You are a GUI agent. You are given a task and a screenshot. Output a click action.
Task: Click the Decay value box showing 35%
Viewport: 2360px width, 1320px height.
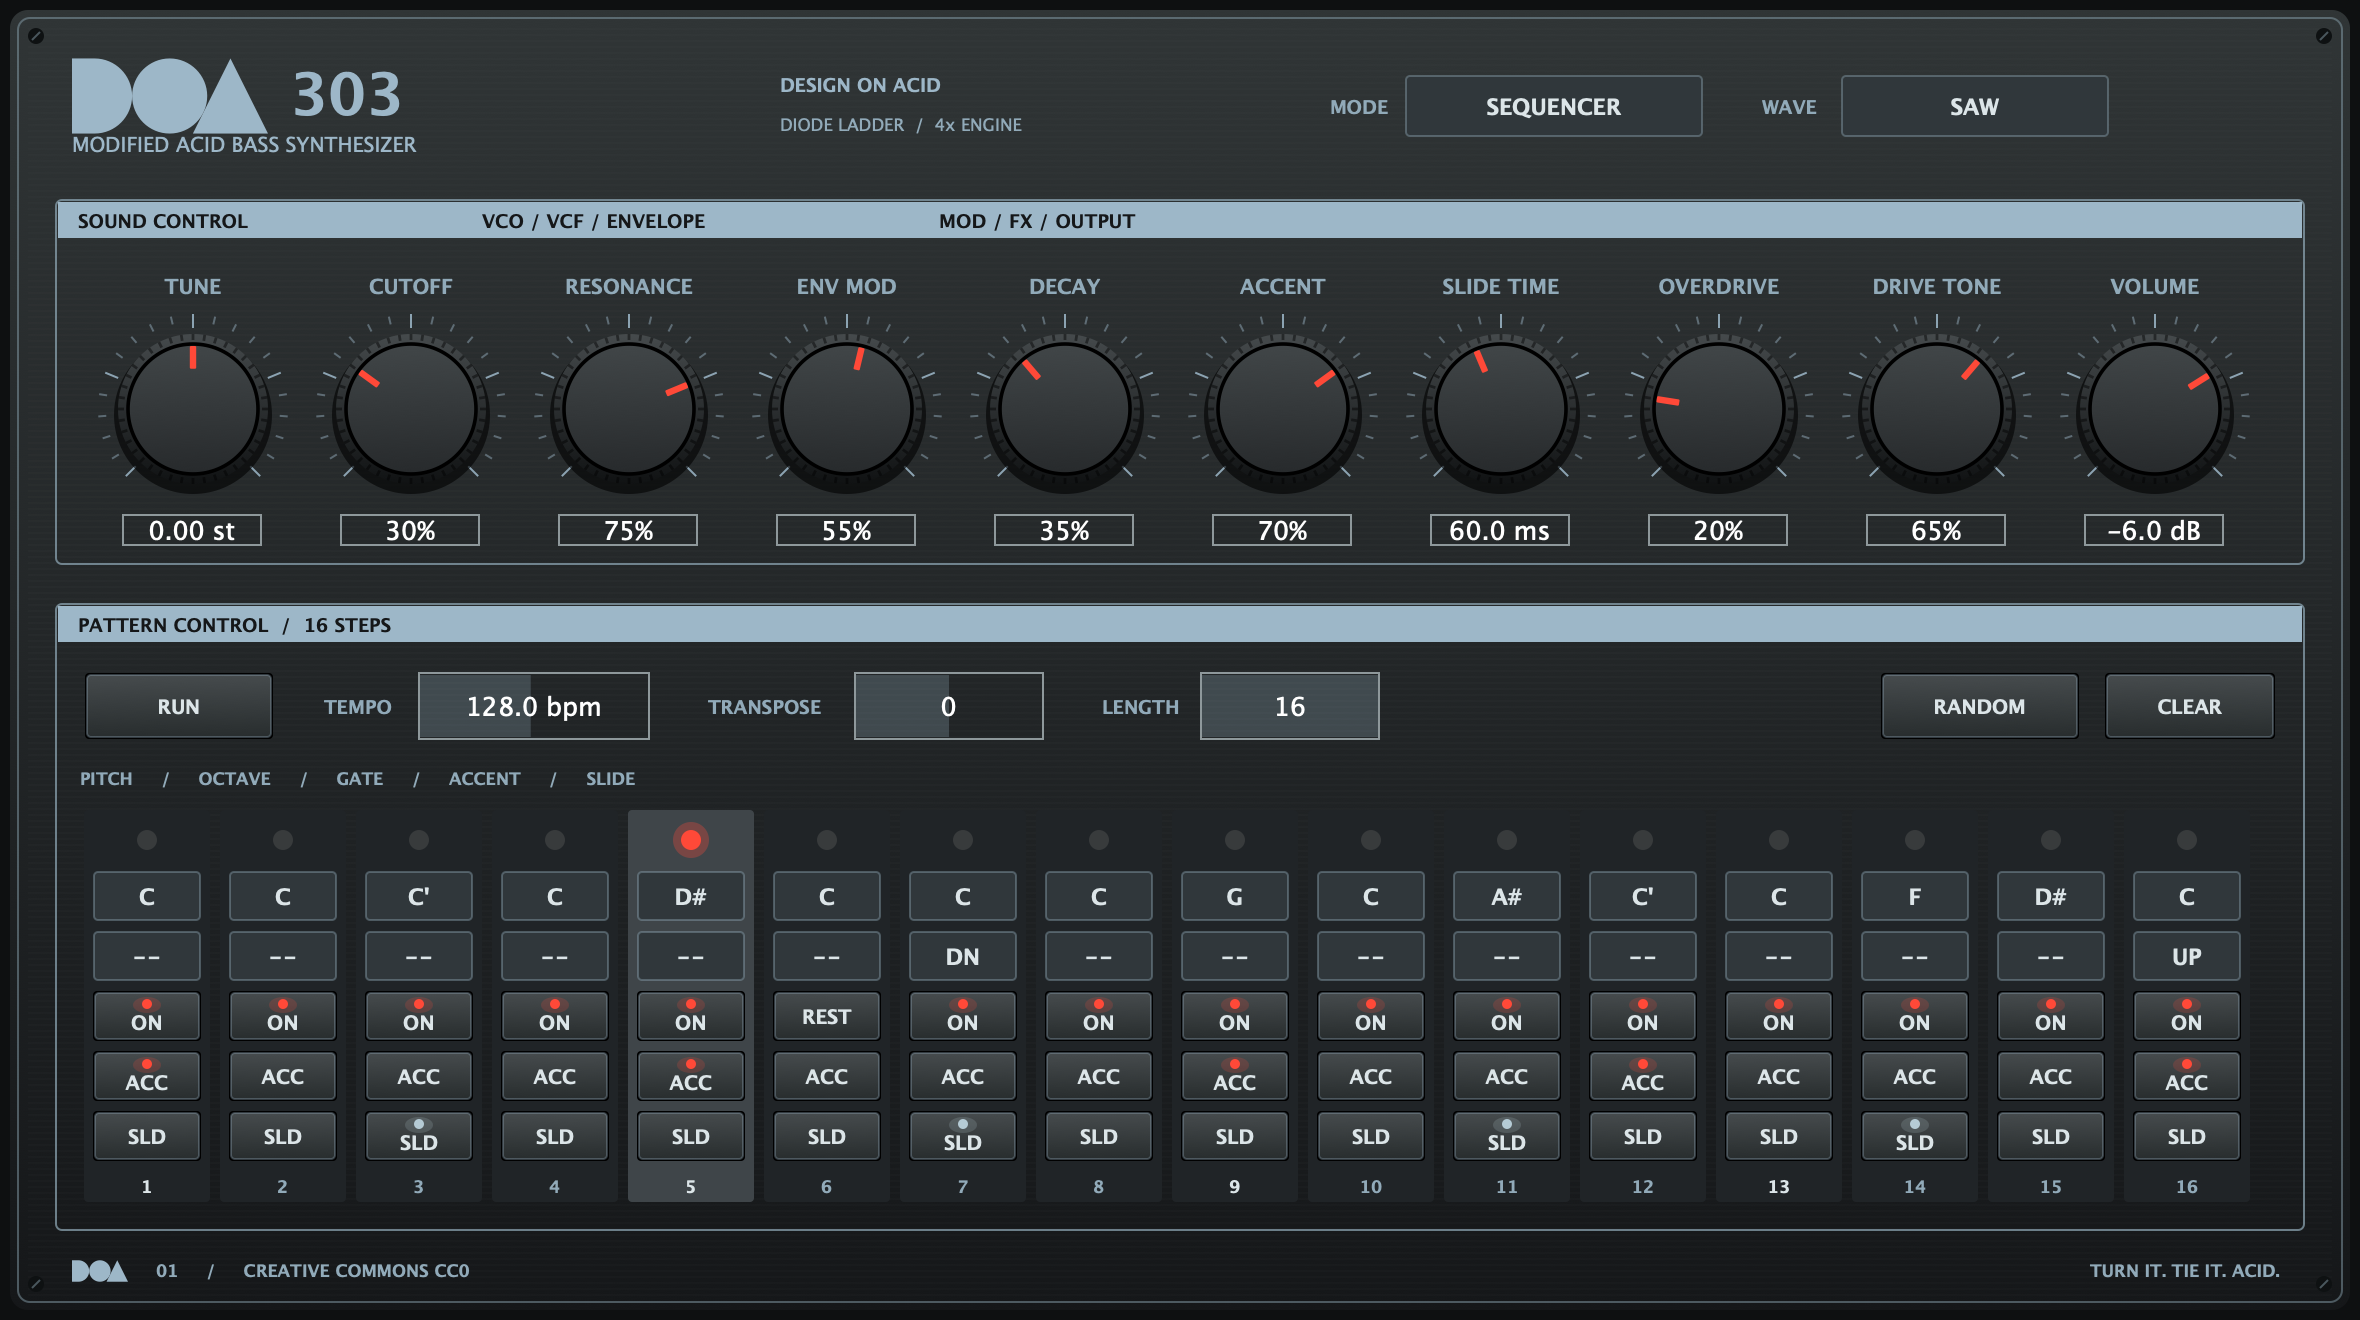pyautogui.click(x=1064, y=530)
